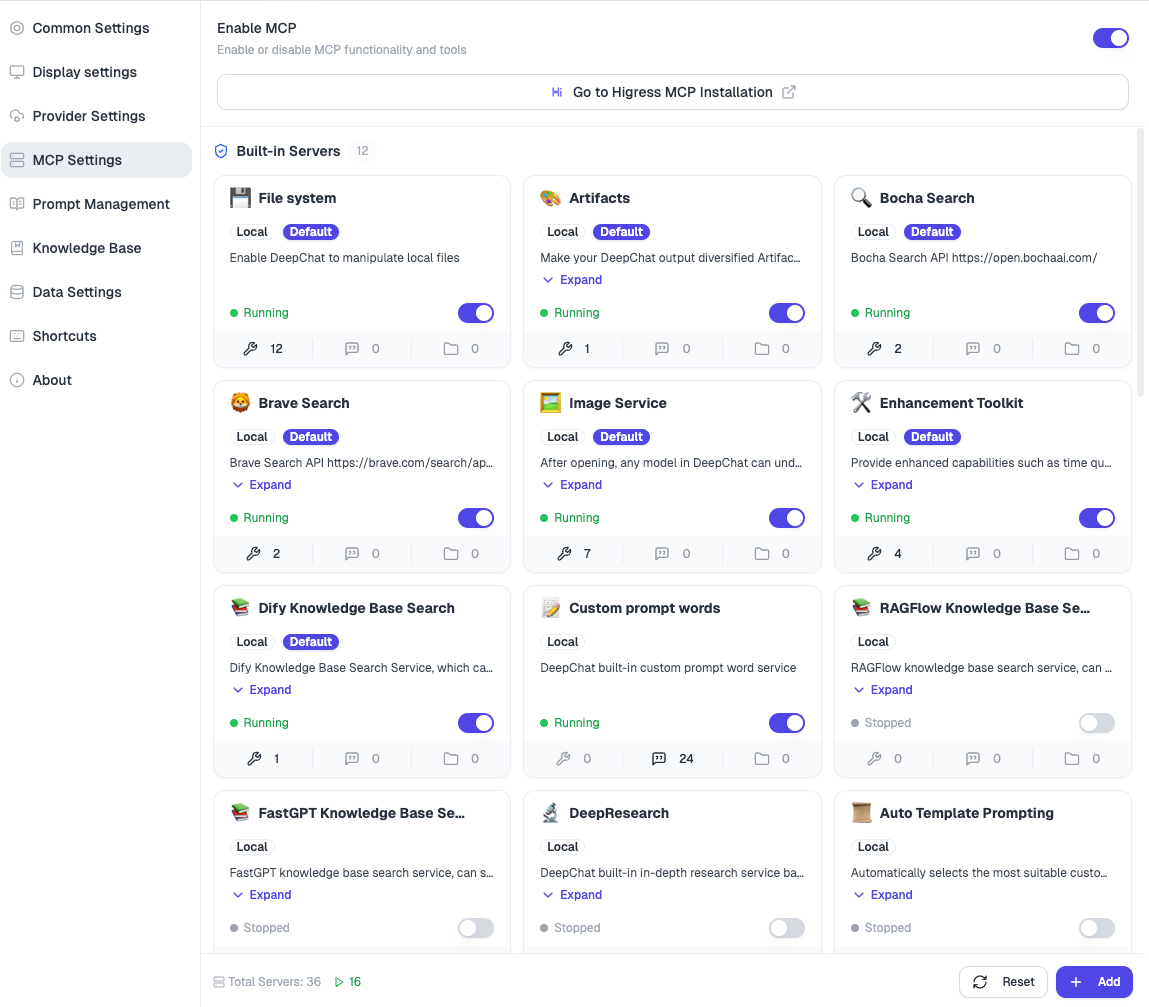Click the Reset button

coord(1003,982)
